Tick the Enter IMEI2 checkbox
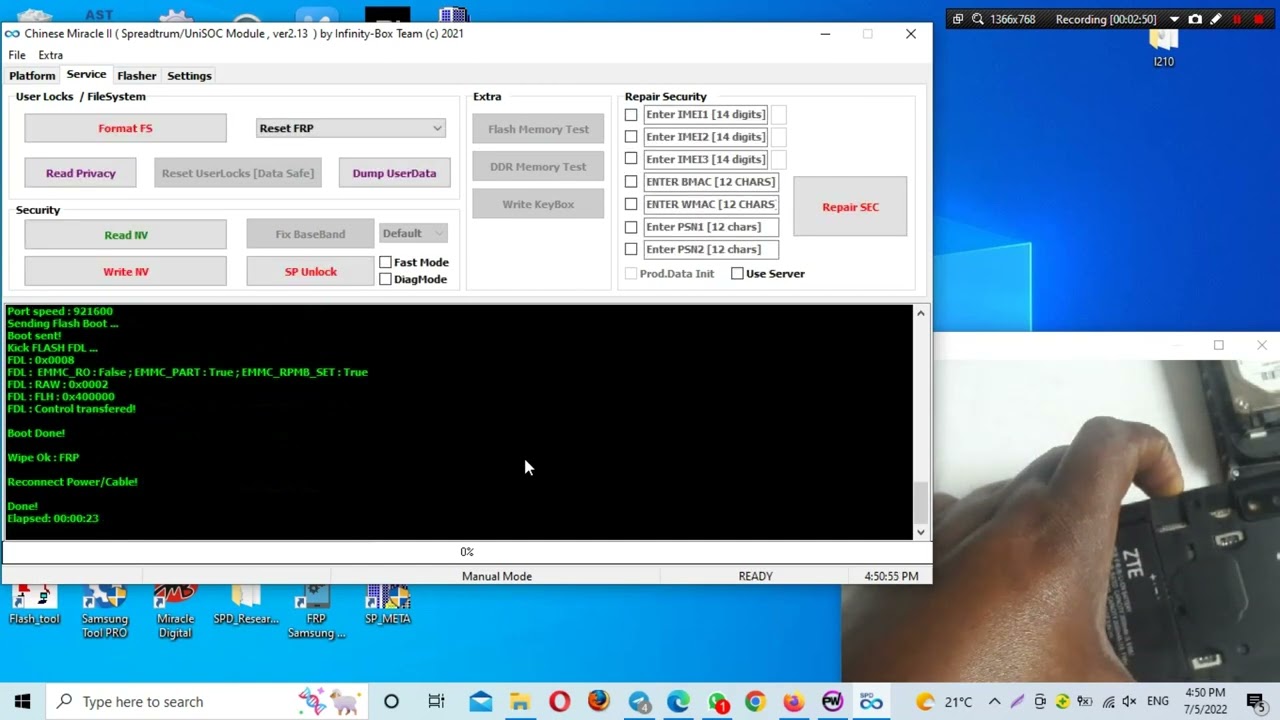 pyautogui.click(x=631, y=136)
